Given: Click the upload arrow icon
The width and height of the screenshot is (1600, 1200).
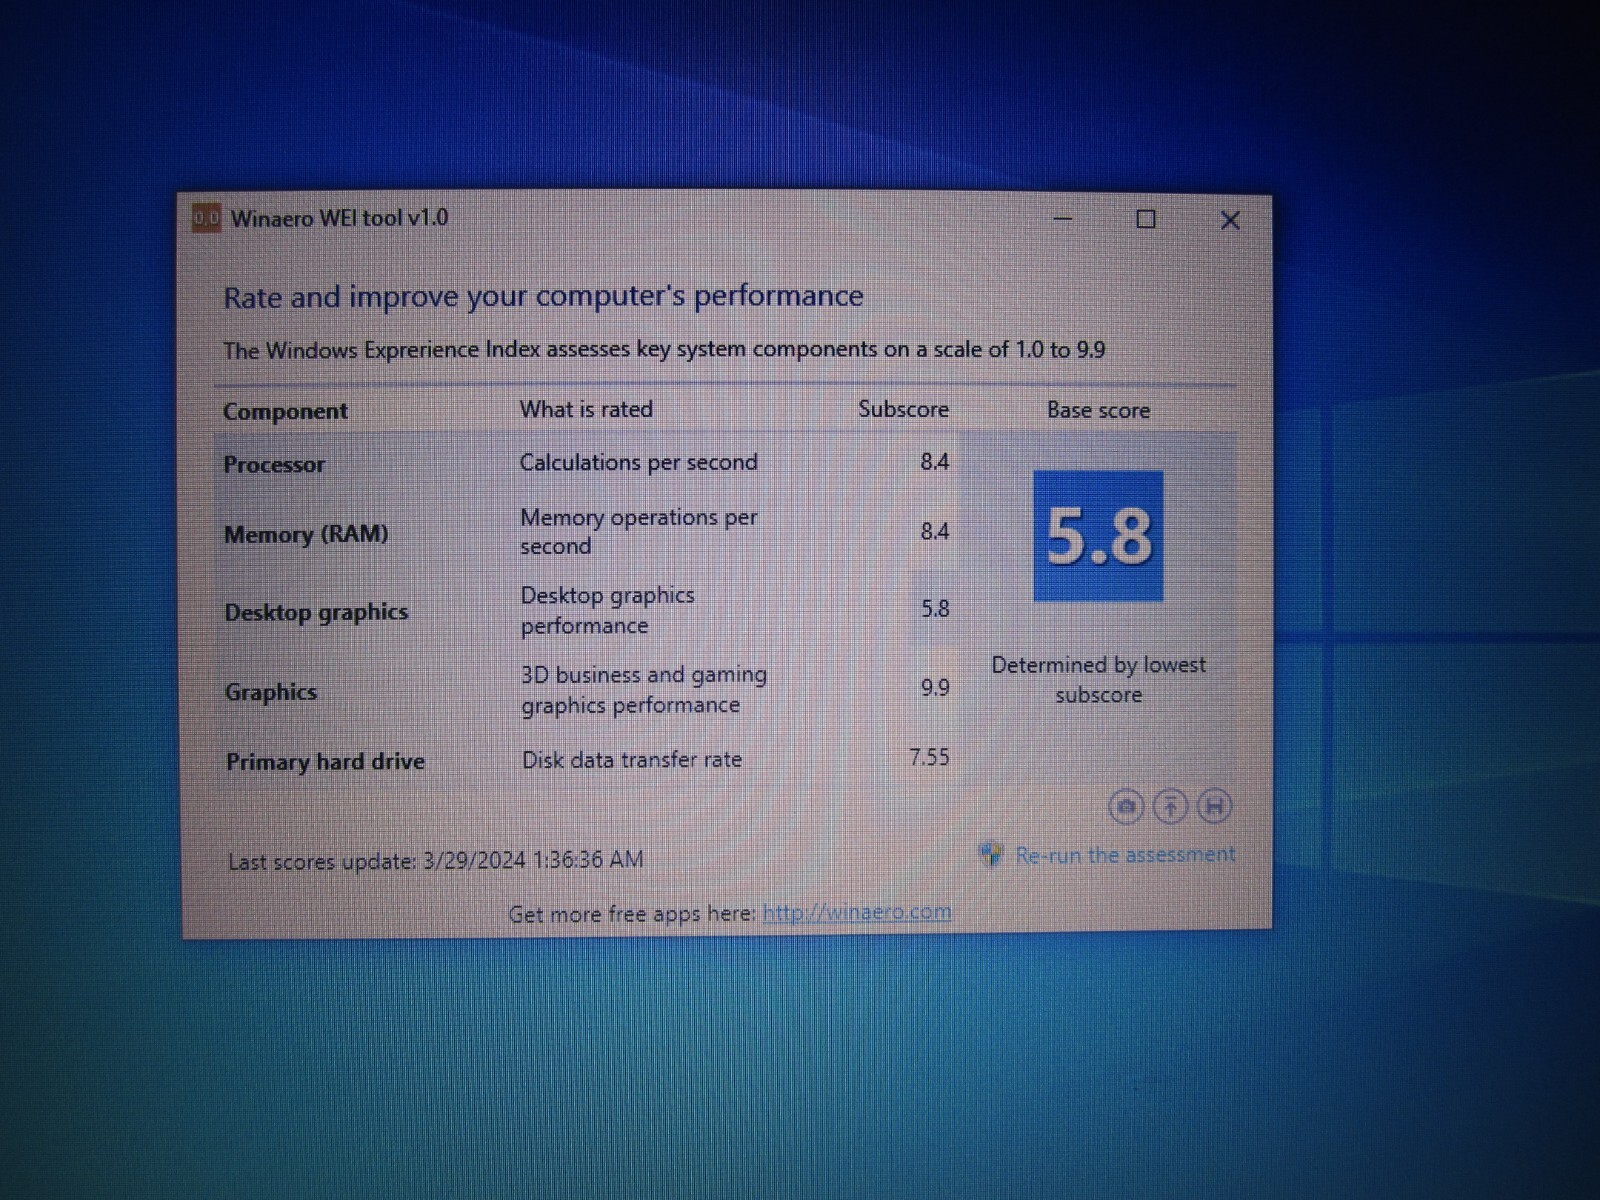Looking at the screenshot, I should pyautogui.click(x=1170, y=806).
